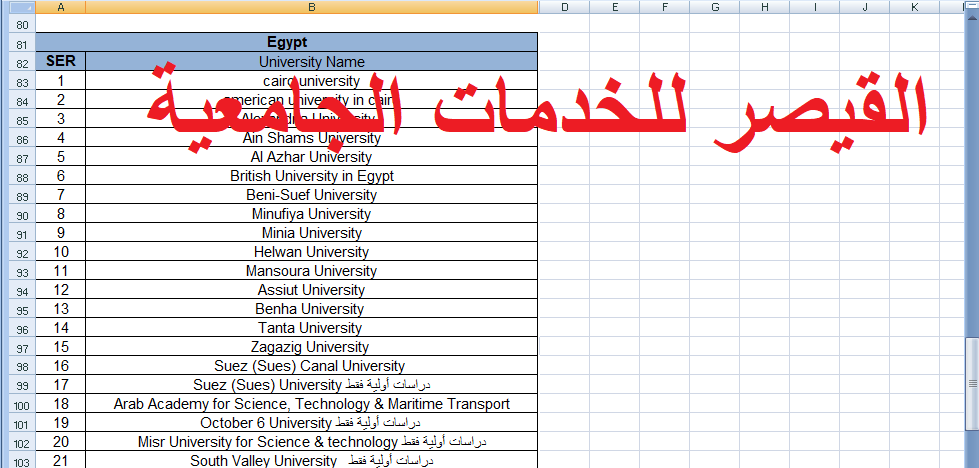Click serial number 4 cell
979x468 pixels.
coord(61,138)
